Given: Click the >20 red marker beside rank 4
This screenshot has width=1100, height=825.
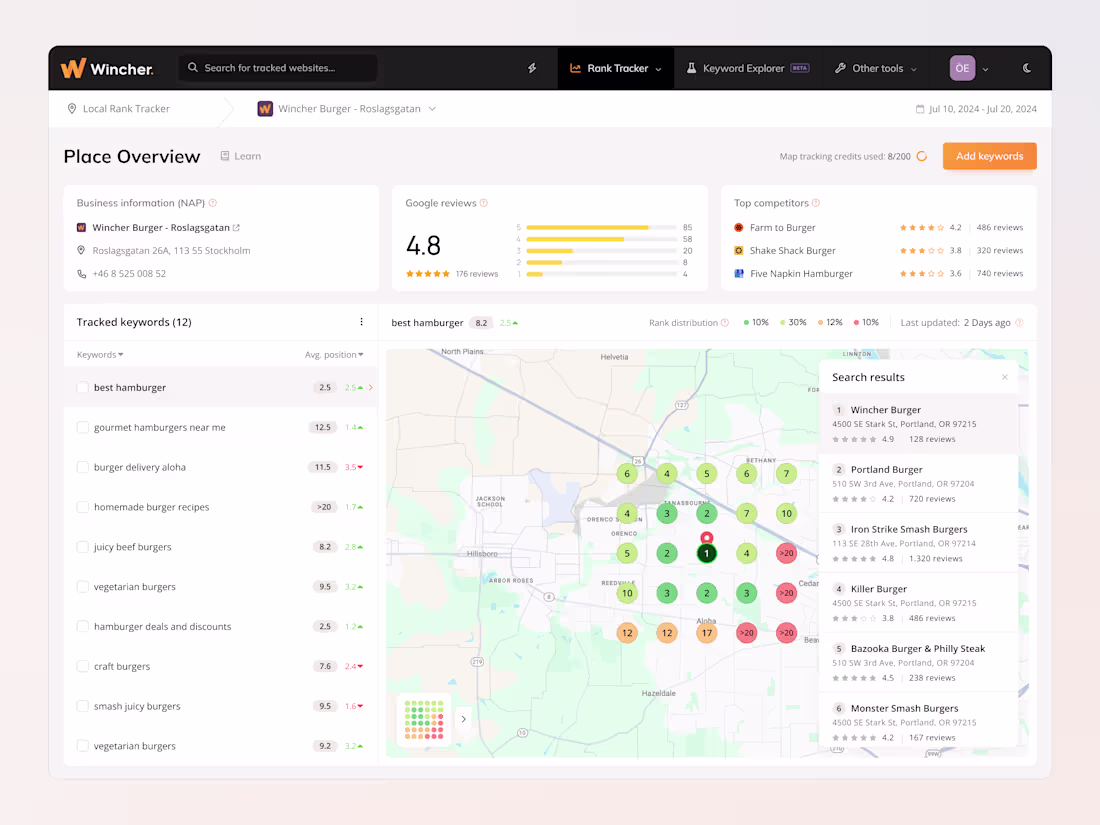Looking at the screenshot, I should [x=786, y=554].
